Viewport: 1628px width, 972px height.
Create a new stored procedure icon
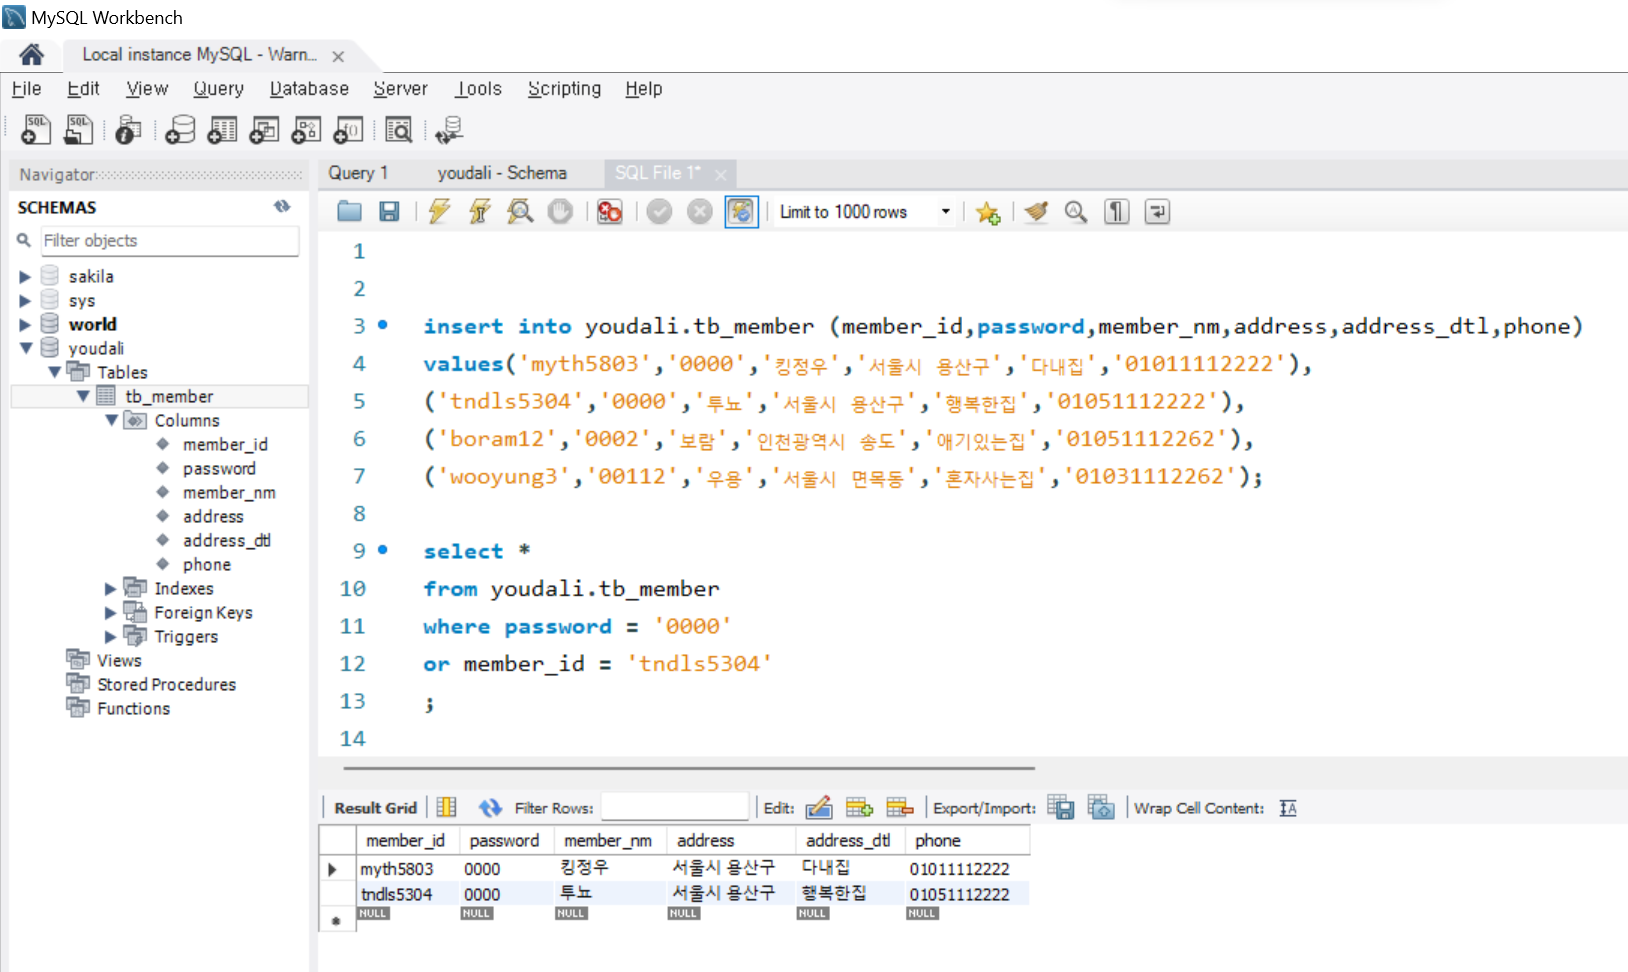tap(306, 130)
